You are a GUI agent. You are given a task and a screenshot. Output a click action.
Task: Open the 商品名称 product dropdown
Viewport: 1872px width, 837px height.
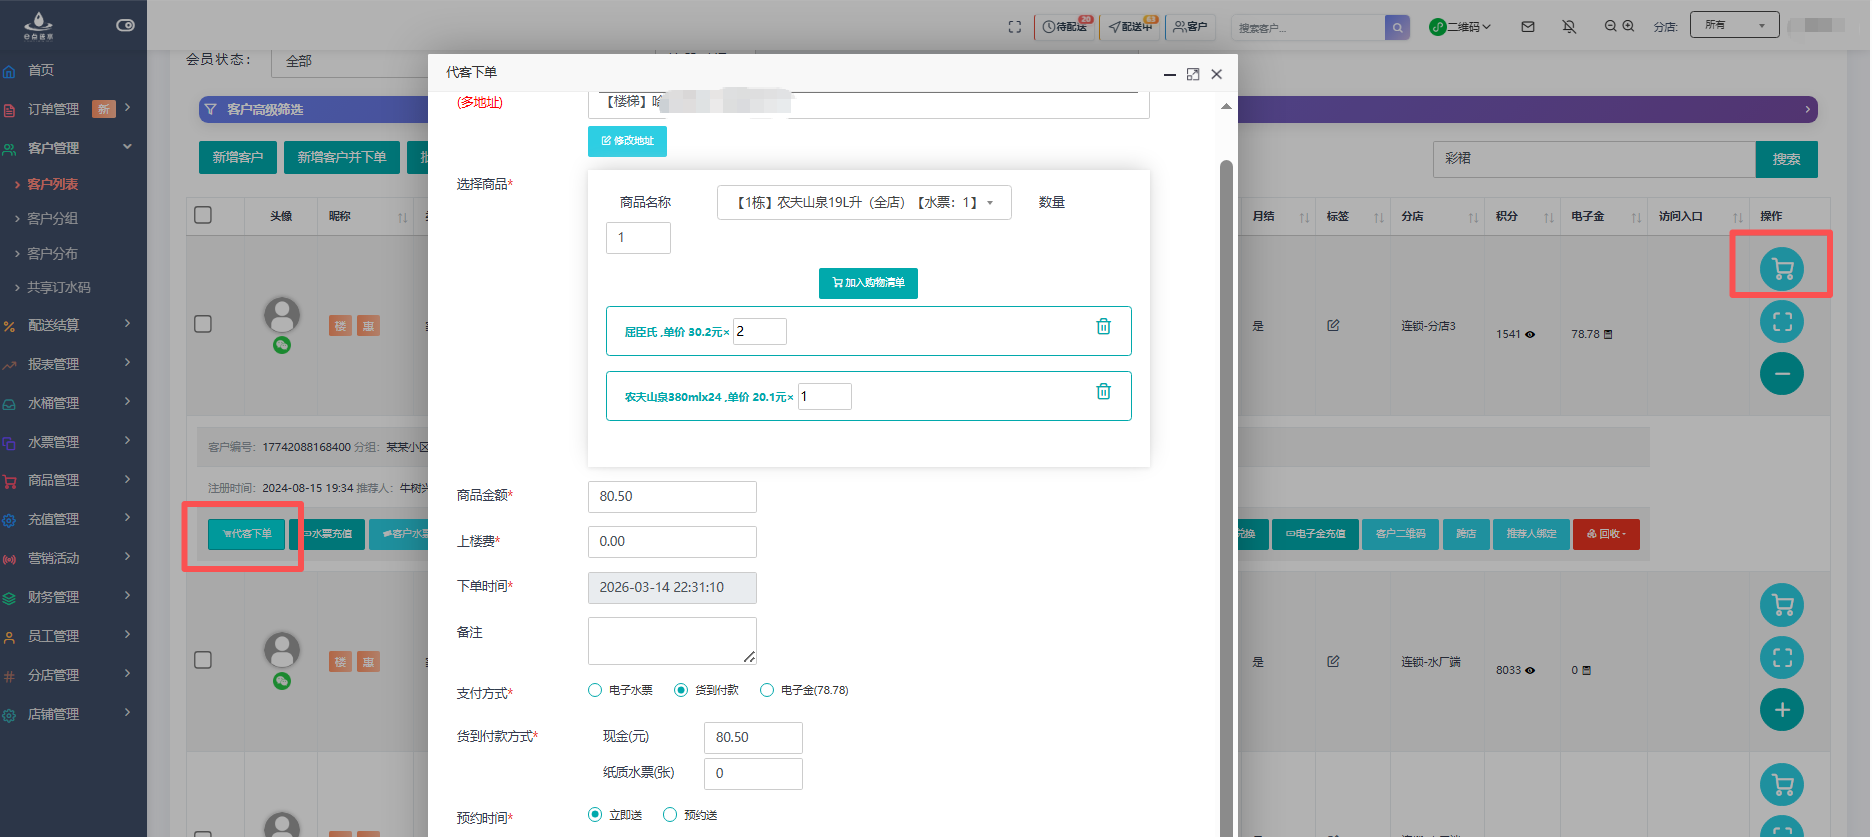tap(863, 203)
